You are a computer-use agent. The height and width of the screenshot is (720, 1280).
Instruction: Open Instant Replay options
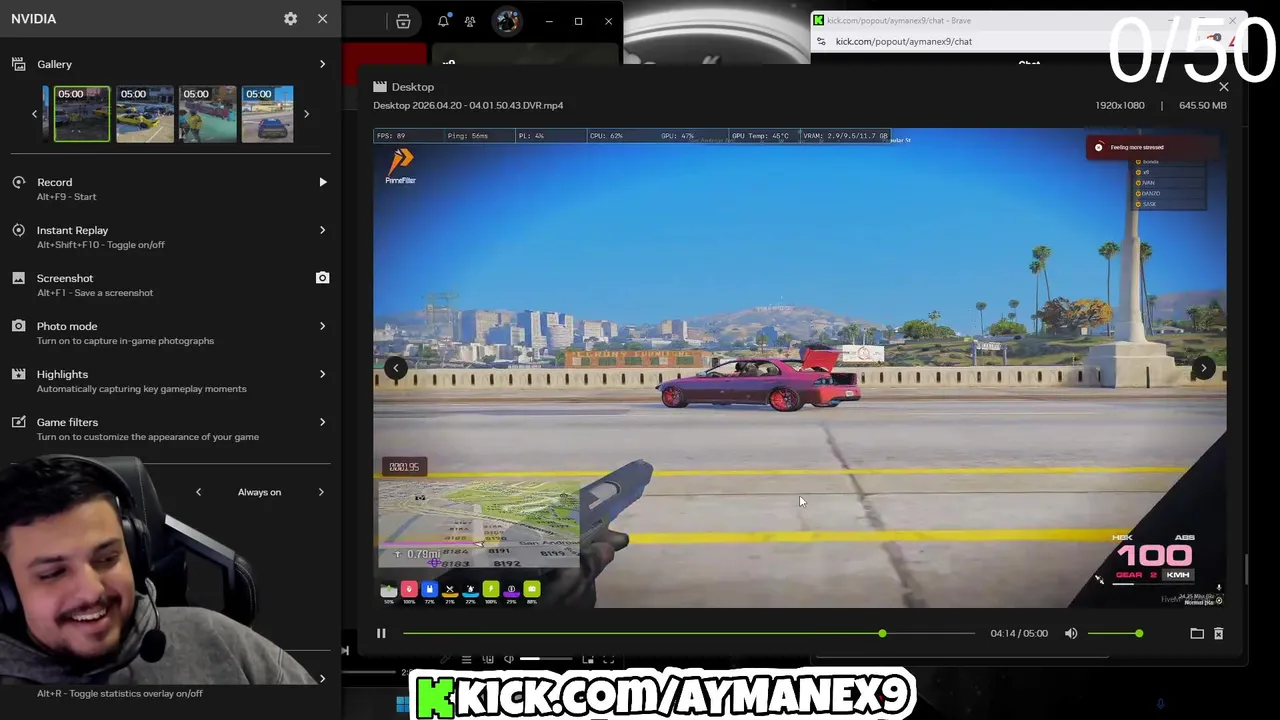(170, 236)
